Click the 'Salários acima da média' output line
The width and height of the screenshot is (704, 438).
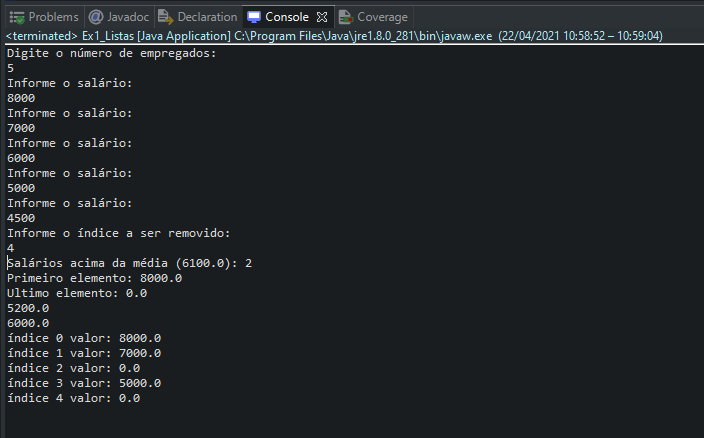pyautogui.click(x=129, y=263)
